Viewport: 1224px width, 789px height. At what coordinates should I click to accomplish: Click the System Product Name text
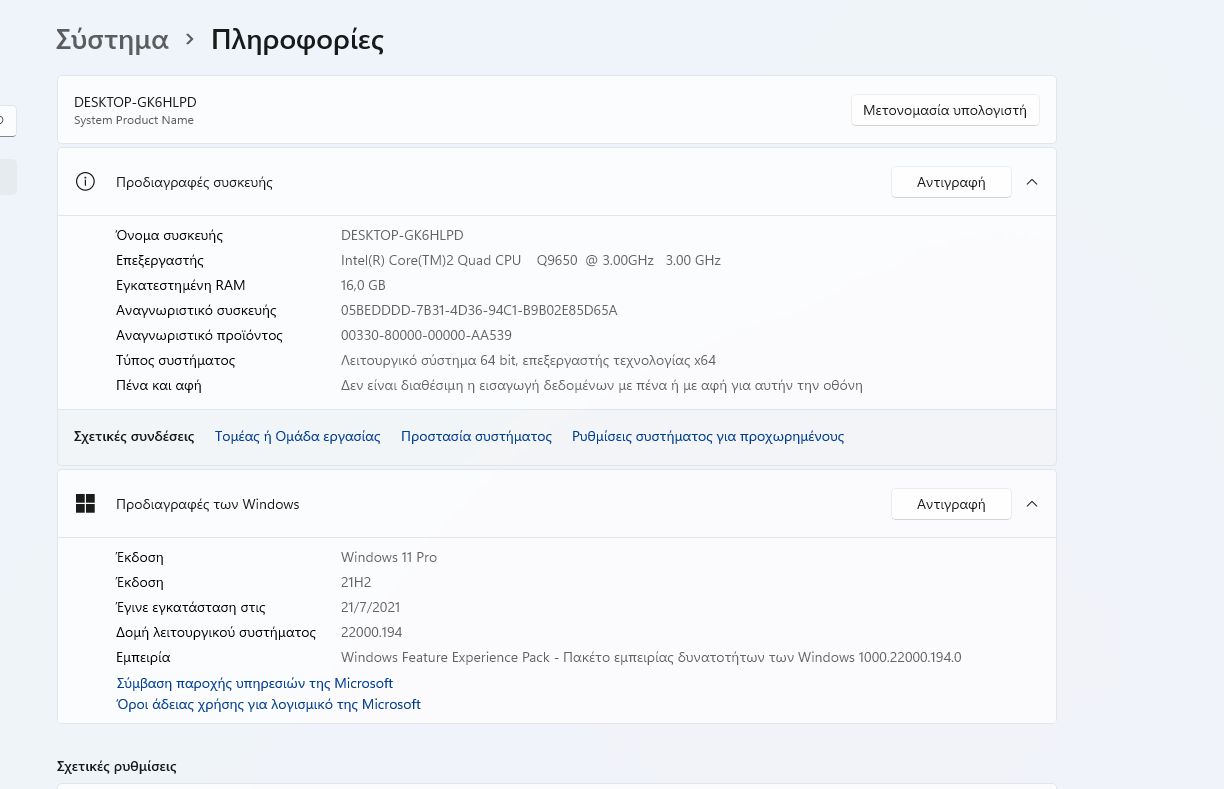point(134,120)
